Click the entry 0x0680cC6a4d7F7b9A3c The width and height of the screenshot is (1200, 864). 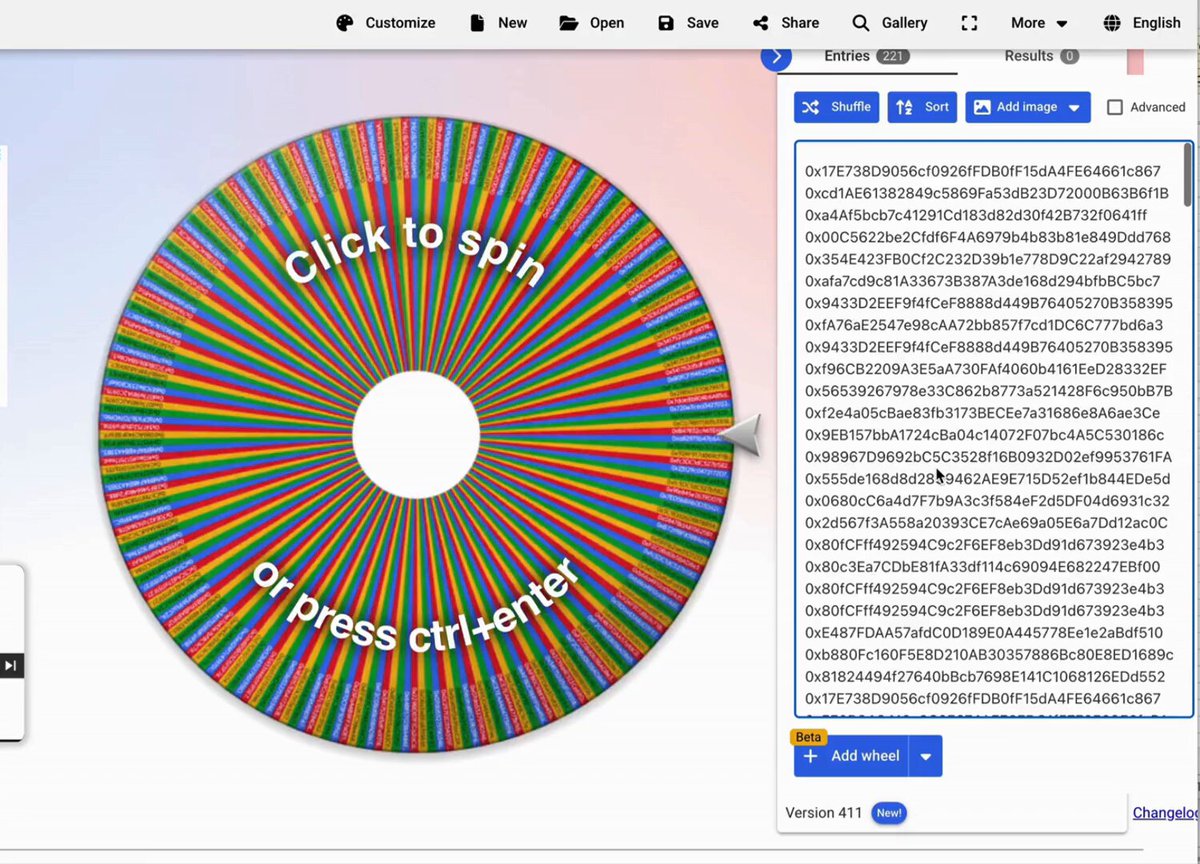[987, 501]
